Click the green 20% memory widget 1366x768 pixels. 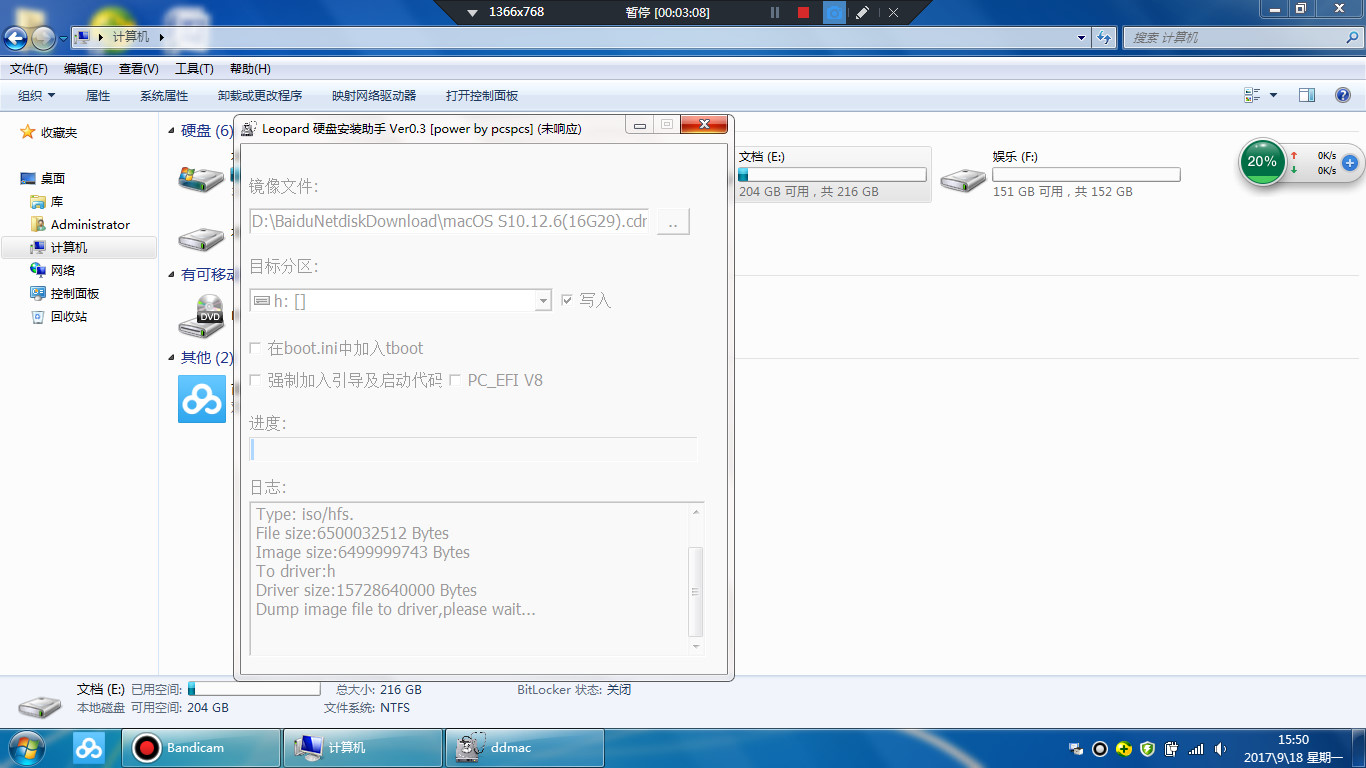pos(1262,162)
